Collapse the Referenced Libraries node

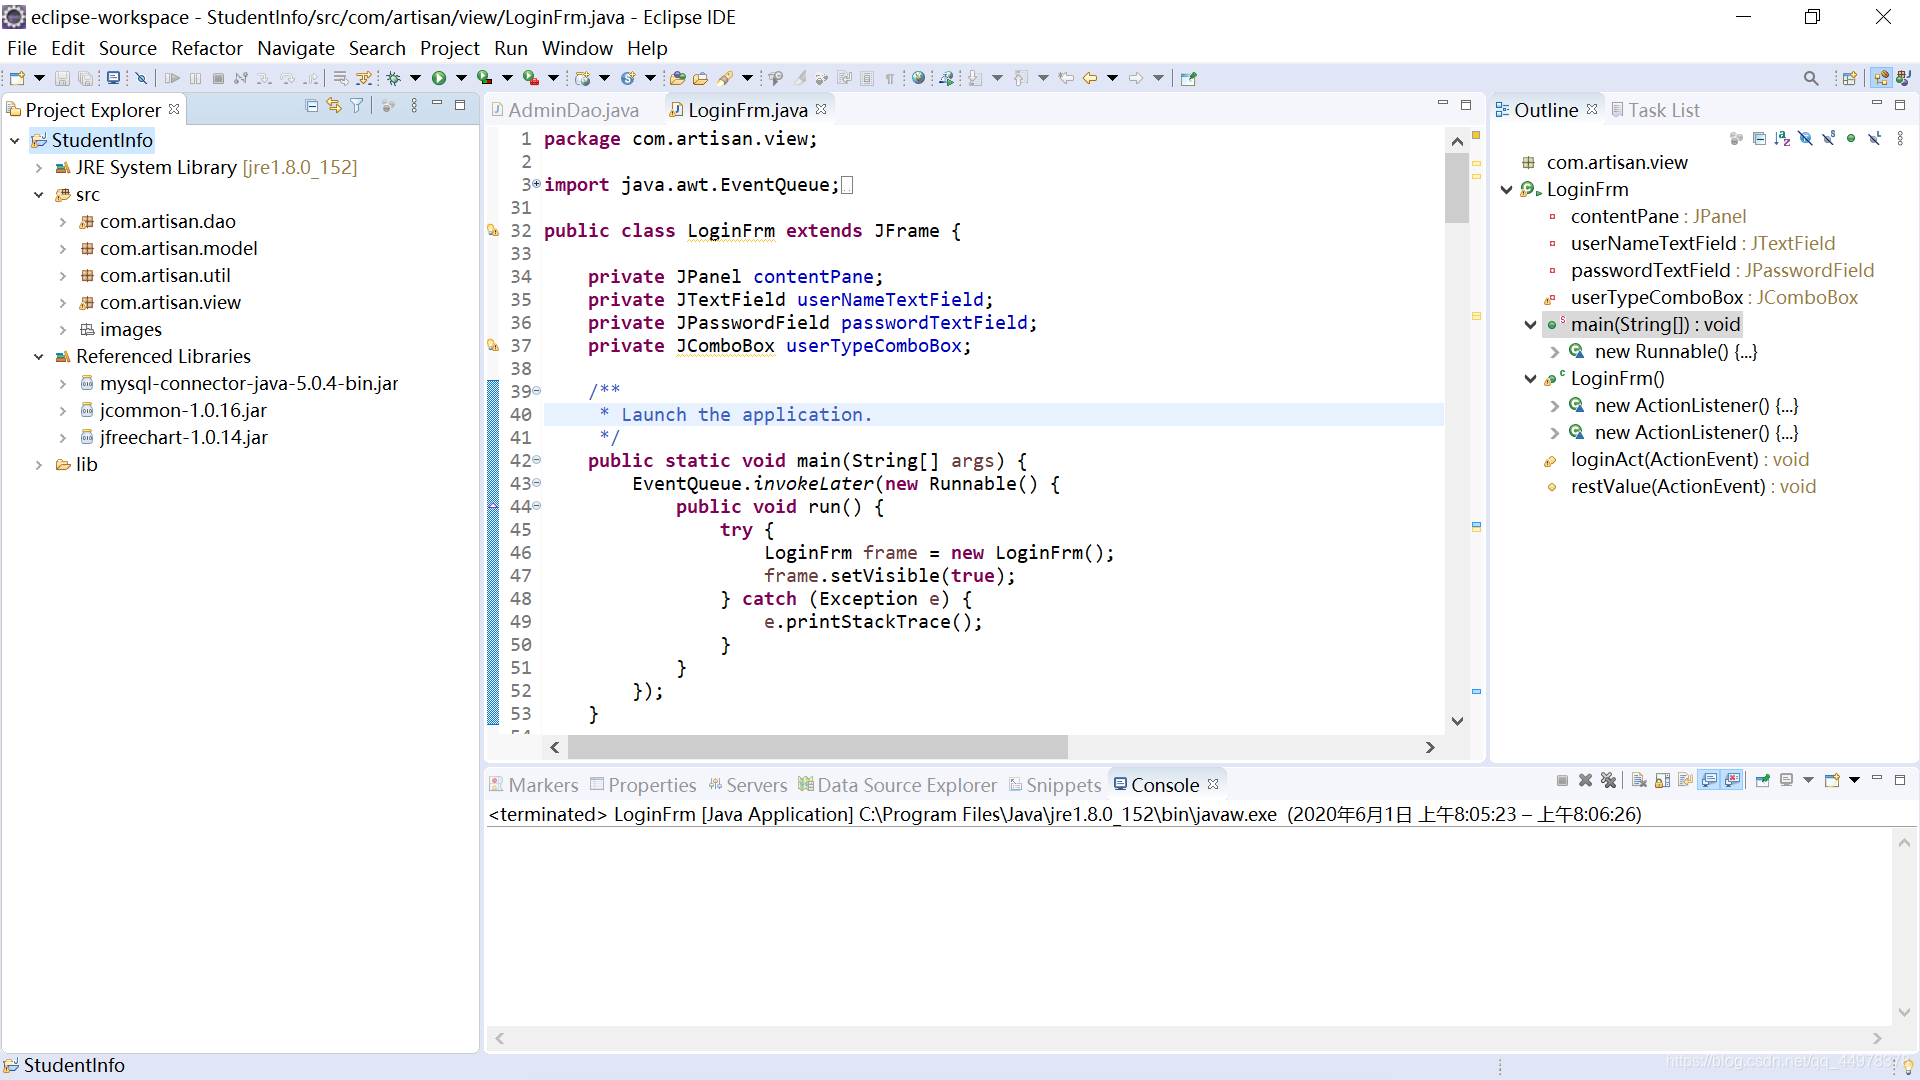39,356
